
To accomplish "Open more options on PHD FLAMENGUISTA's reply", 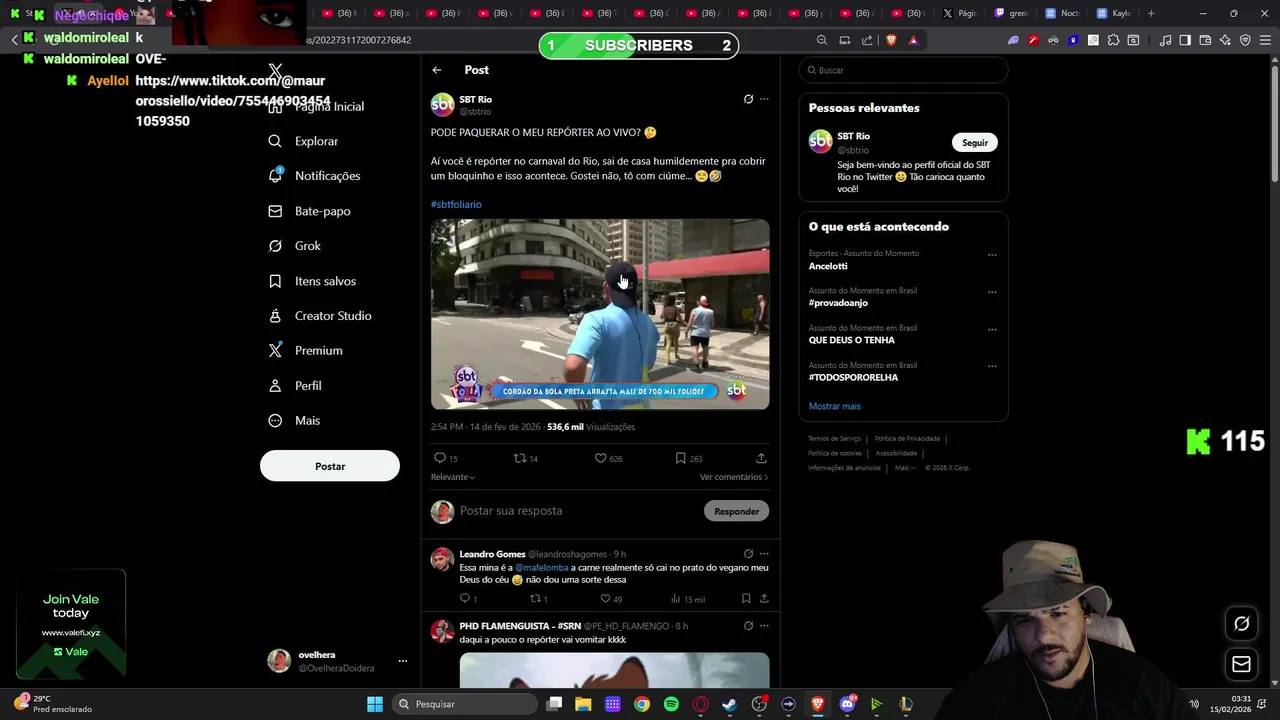I will tap(764, 625).
